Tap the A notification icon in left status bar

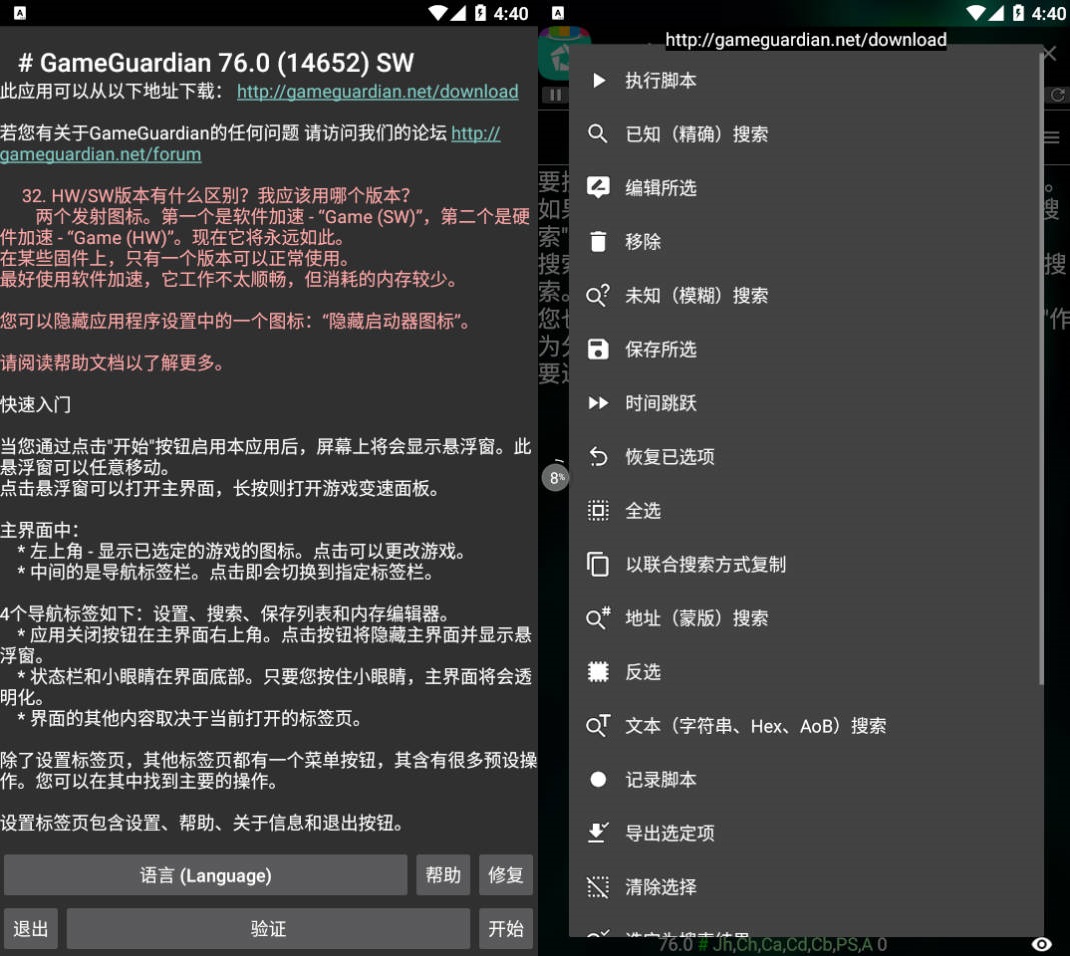click(20, 13)
